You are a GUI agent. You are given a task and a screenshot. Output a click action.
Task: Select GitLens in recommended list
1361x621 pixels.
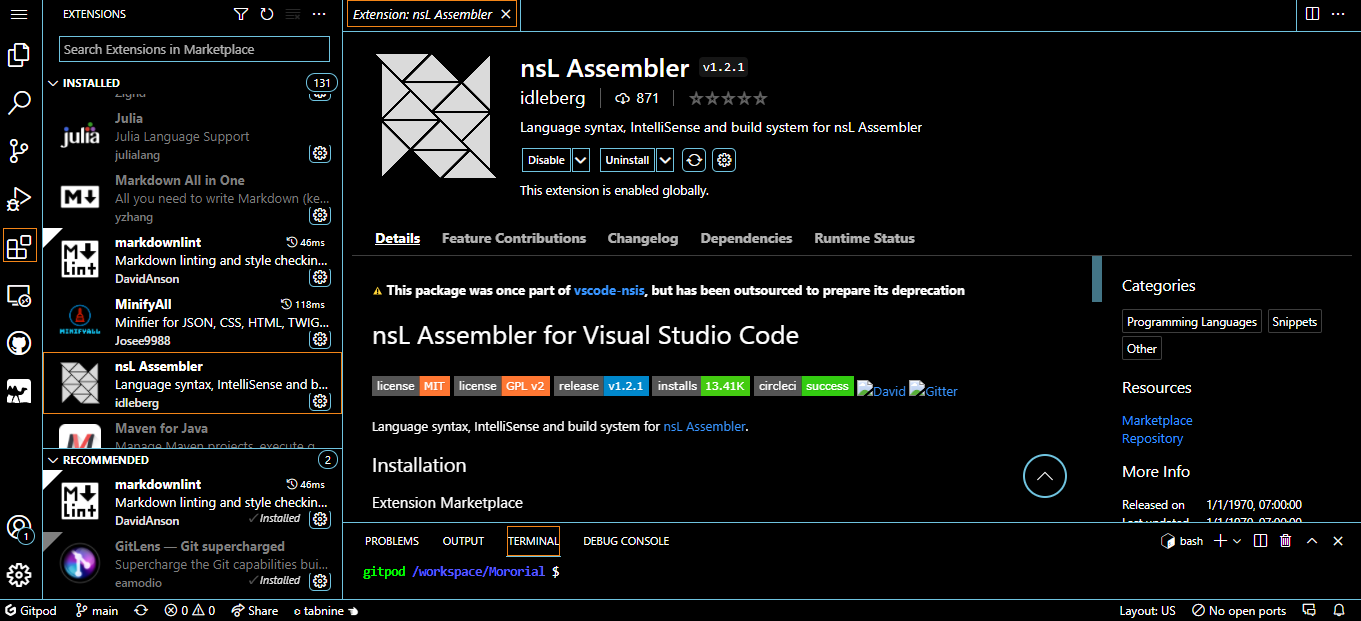(x=192, y=563)
